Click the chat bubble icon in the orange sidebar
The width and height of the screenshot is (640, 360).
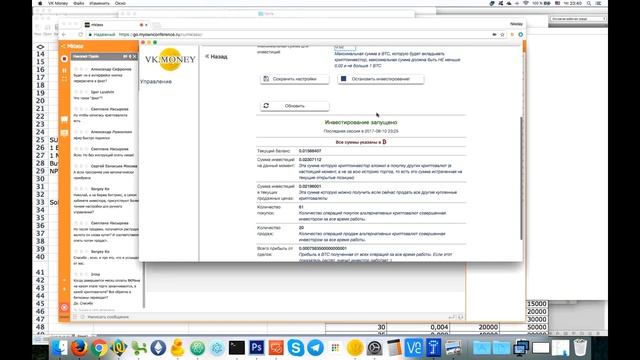64,119
